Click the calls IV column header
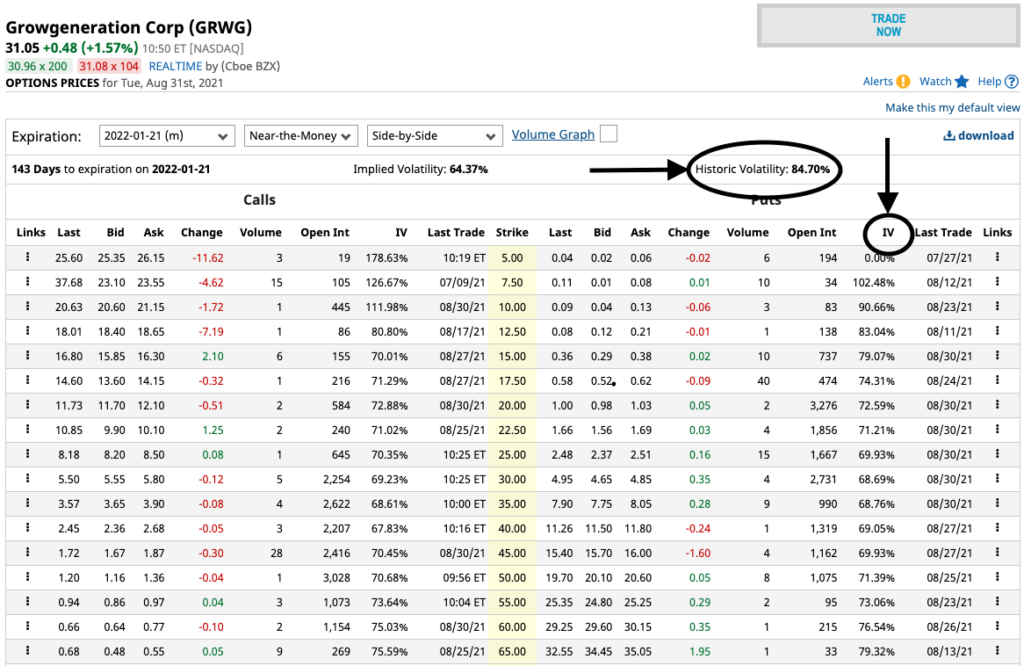The width and height of the screenshot is (1024, 666). 401,232
